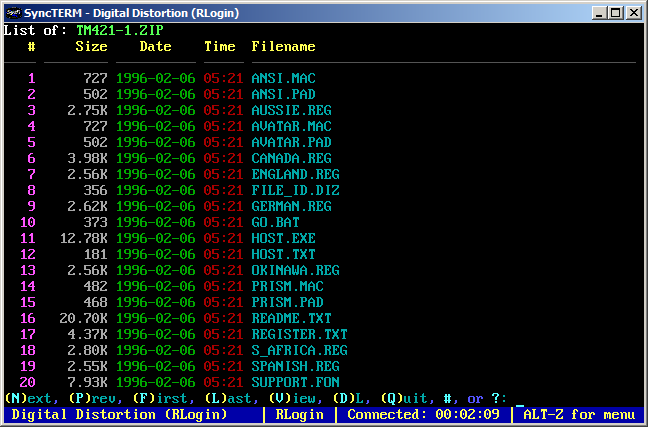Minimize the SyncTERM window
Image resolution: width=648 pixels, height=427 pixels.
click(x=598, y=12)
